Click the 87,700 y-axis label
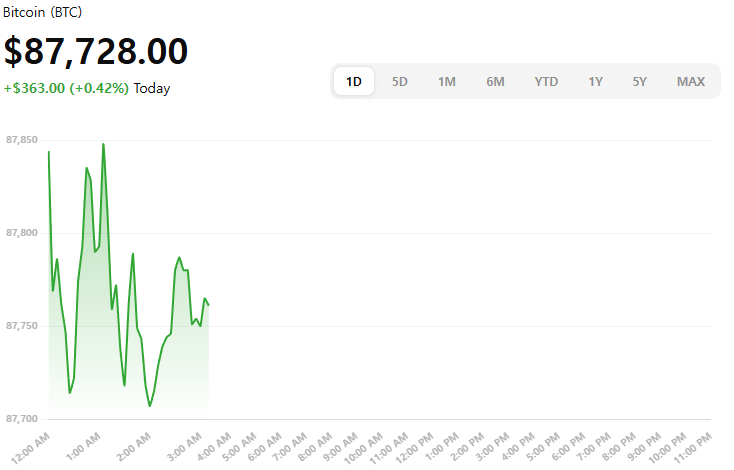This screenshot has width=734, height=470. coord(21,419)
